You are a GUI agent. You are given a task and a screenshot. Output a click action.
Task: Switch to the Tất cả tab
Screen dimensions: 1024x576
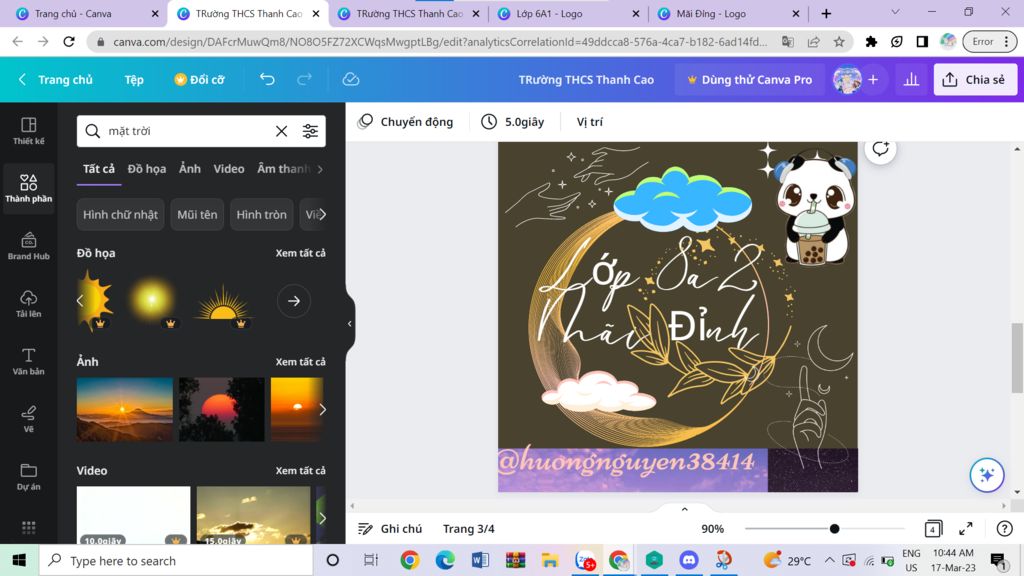click(99, 169)
